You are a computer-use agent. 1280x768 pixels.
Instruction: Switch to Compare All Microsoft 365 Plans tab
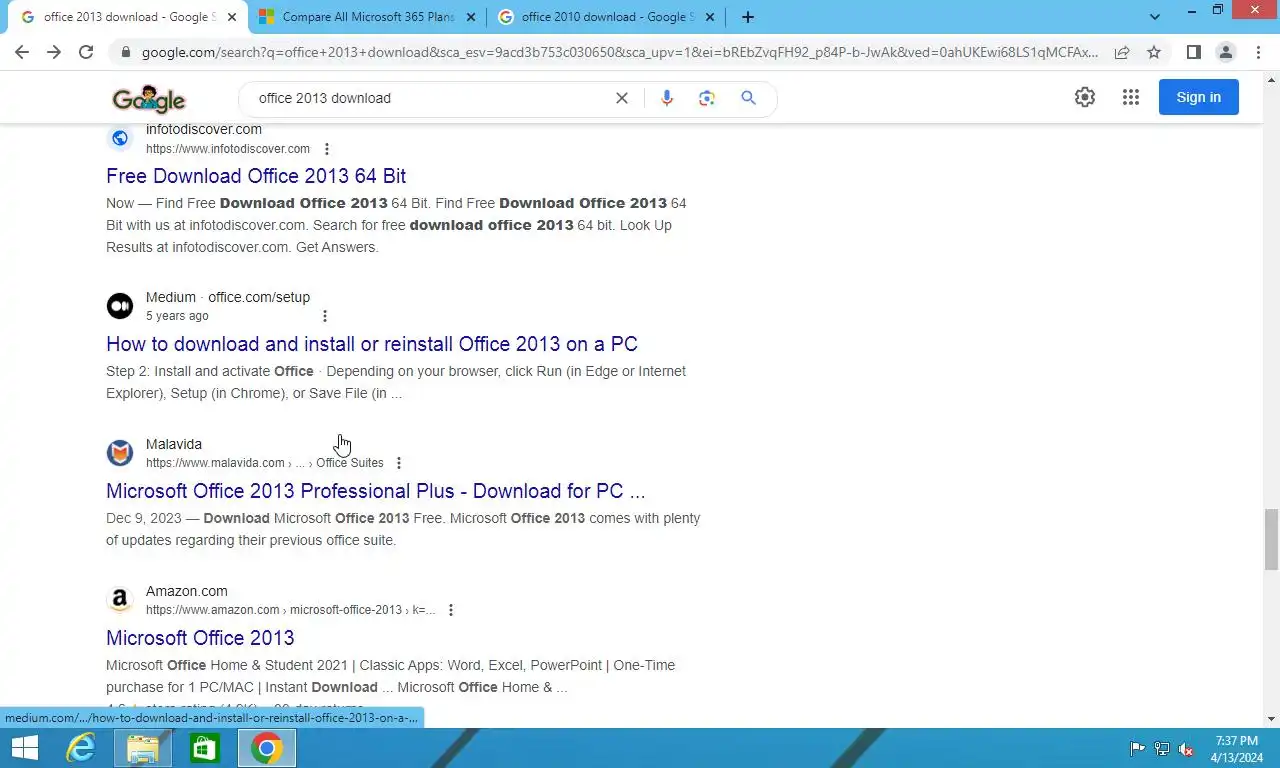(368, 17)
